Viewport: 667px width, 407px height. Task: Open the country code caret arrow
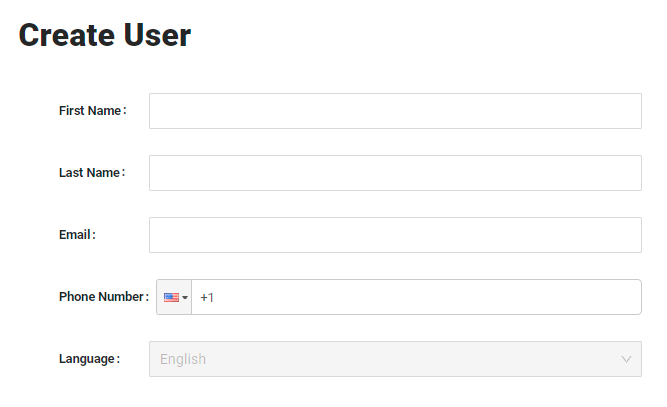click(x=185, y=298)
